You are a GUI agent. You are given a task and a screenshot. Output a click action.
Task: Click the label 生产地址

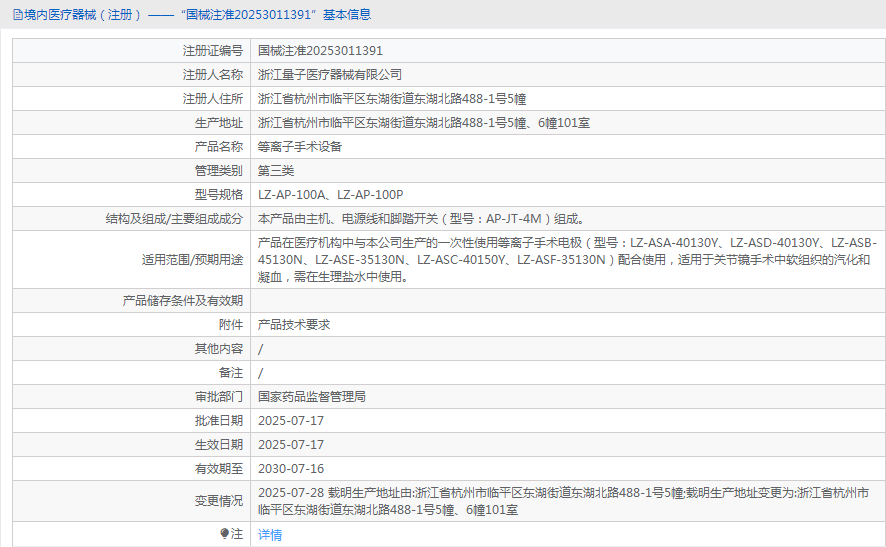point(219,123)
